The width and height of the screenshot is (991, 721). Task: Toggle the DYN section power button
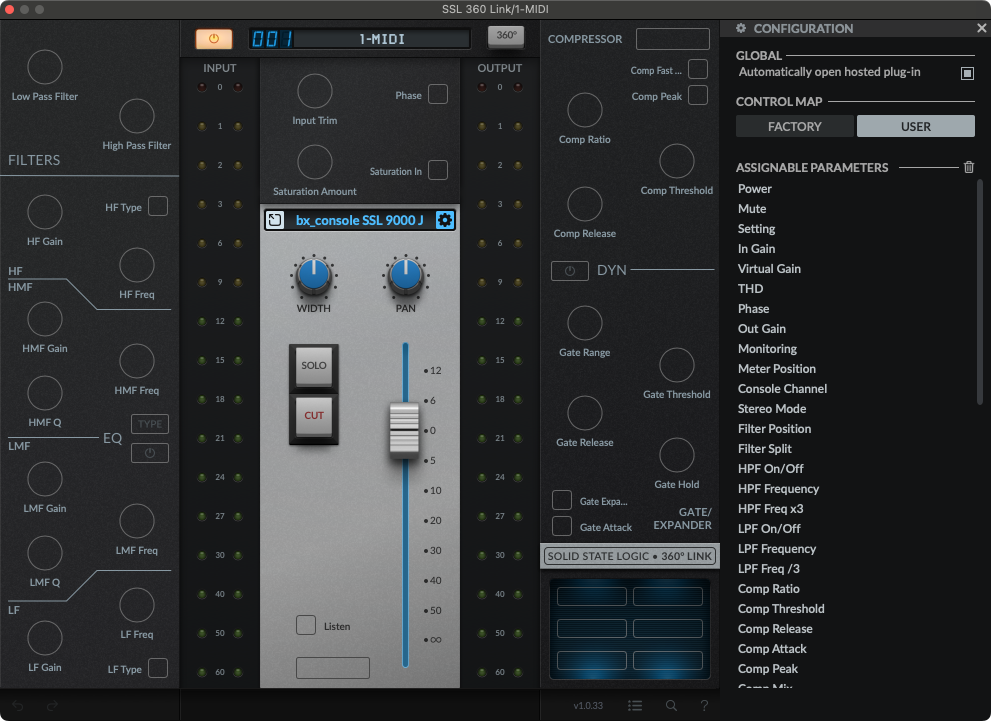pos(569,271)
